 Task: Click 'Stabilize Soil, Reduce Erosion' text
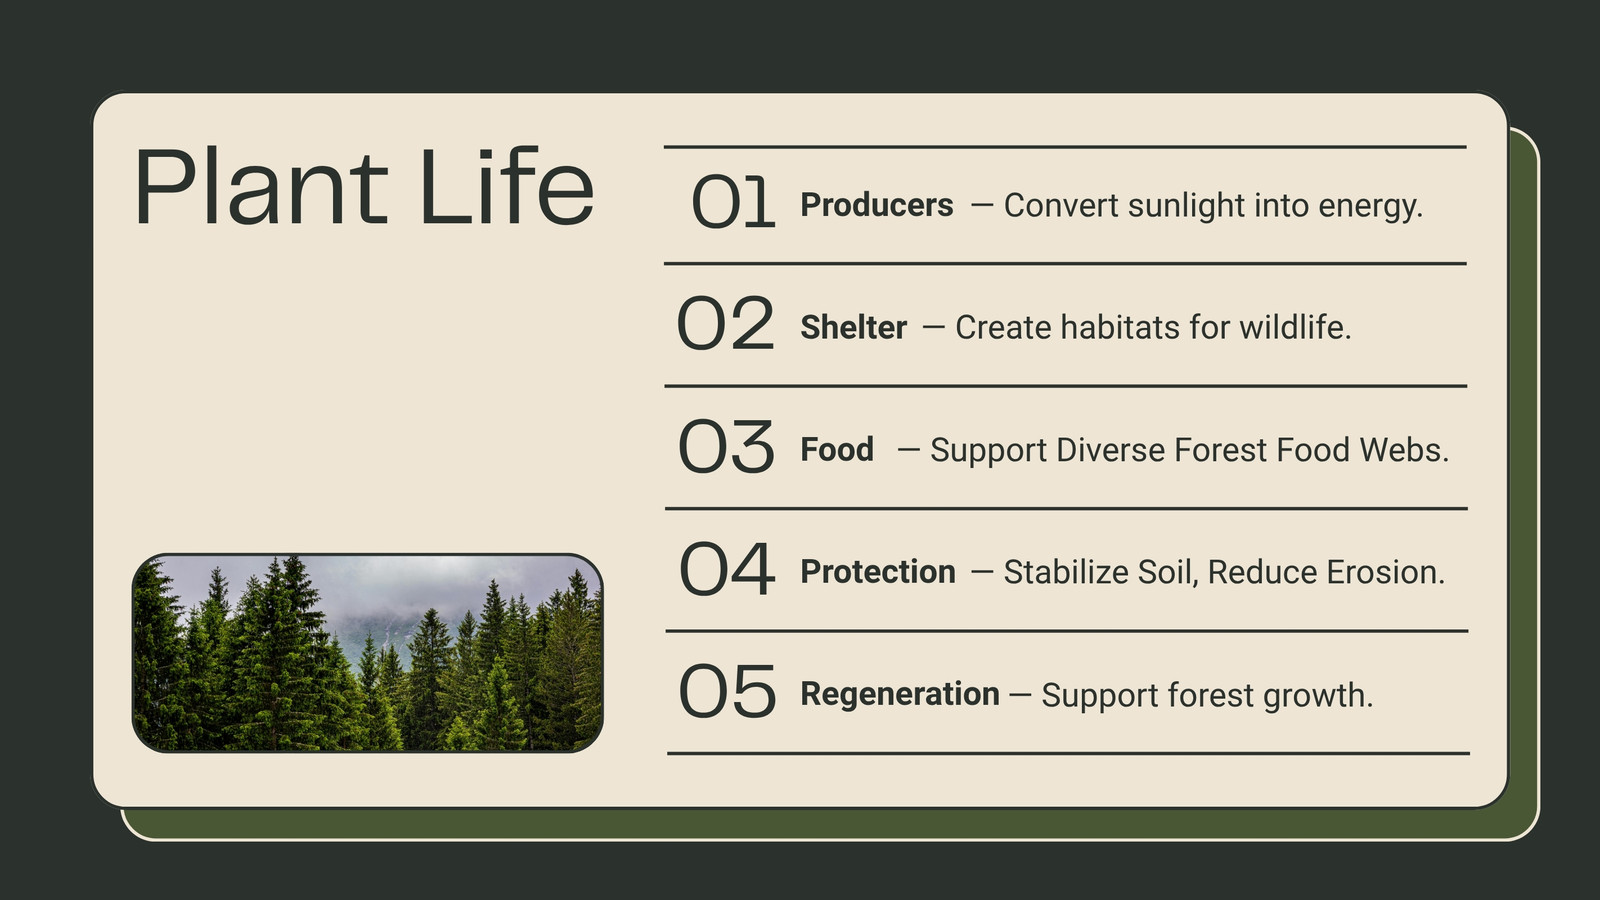coord(1224,572)
